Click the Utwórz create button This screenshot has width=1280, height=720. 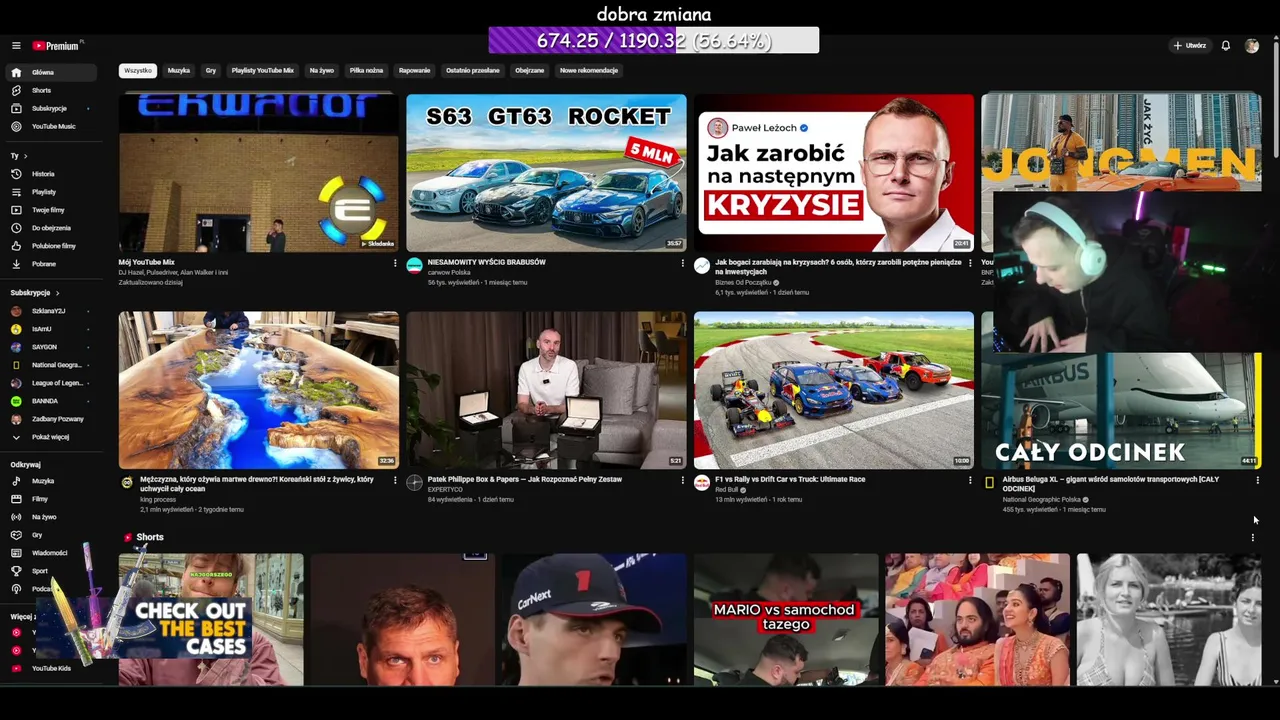pyautogui.click(x=1190, y=46)
